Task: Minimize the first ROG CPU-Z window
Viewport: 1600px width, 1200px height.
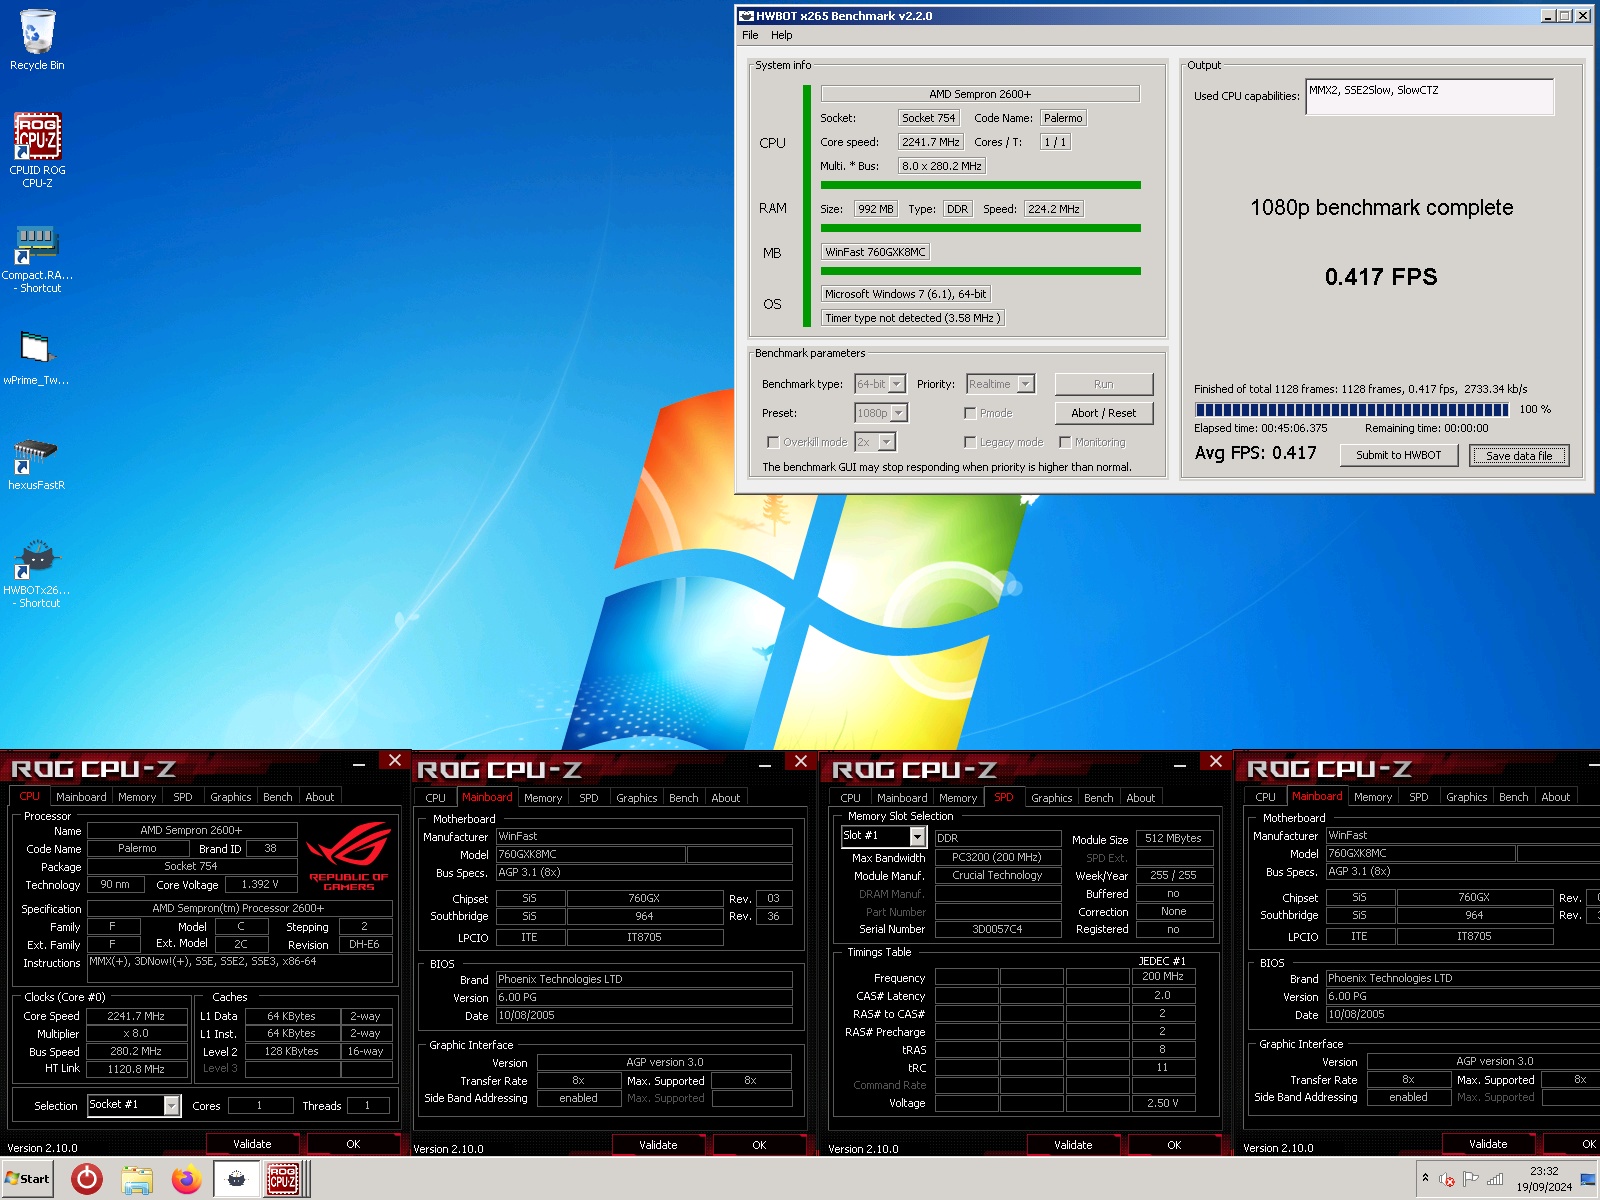Action: [x=359, y=763]
